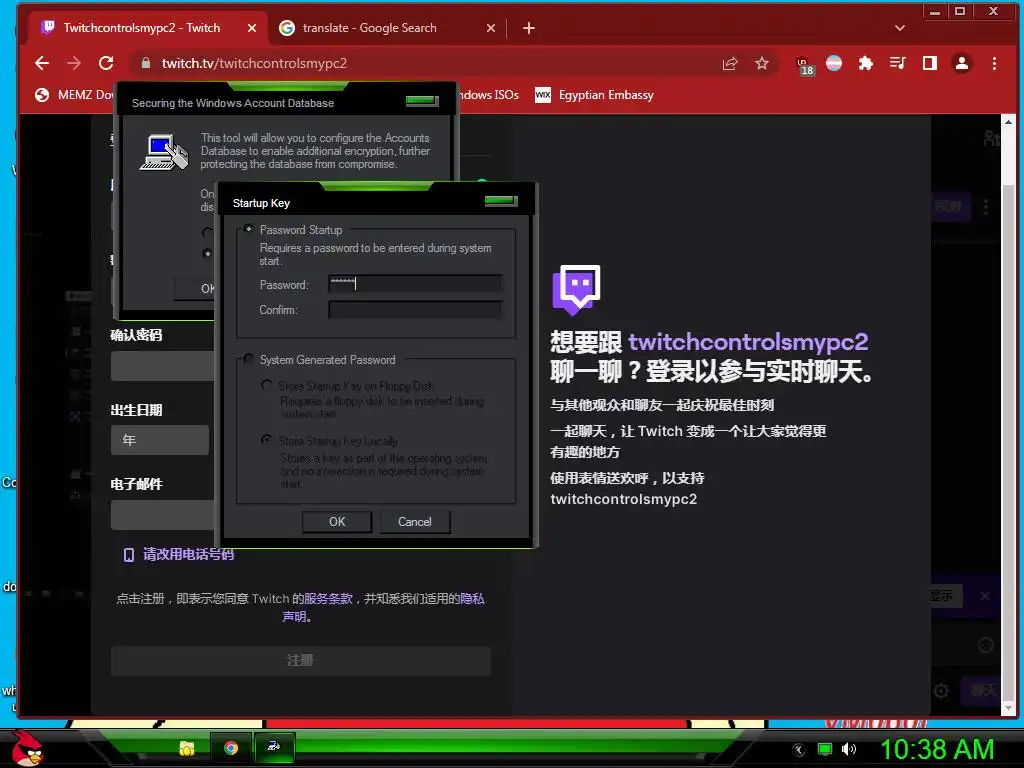Close the Twitch tab
This screenshot has height=768, width=1024.
tap(252, 28)
